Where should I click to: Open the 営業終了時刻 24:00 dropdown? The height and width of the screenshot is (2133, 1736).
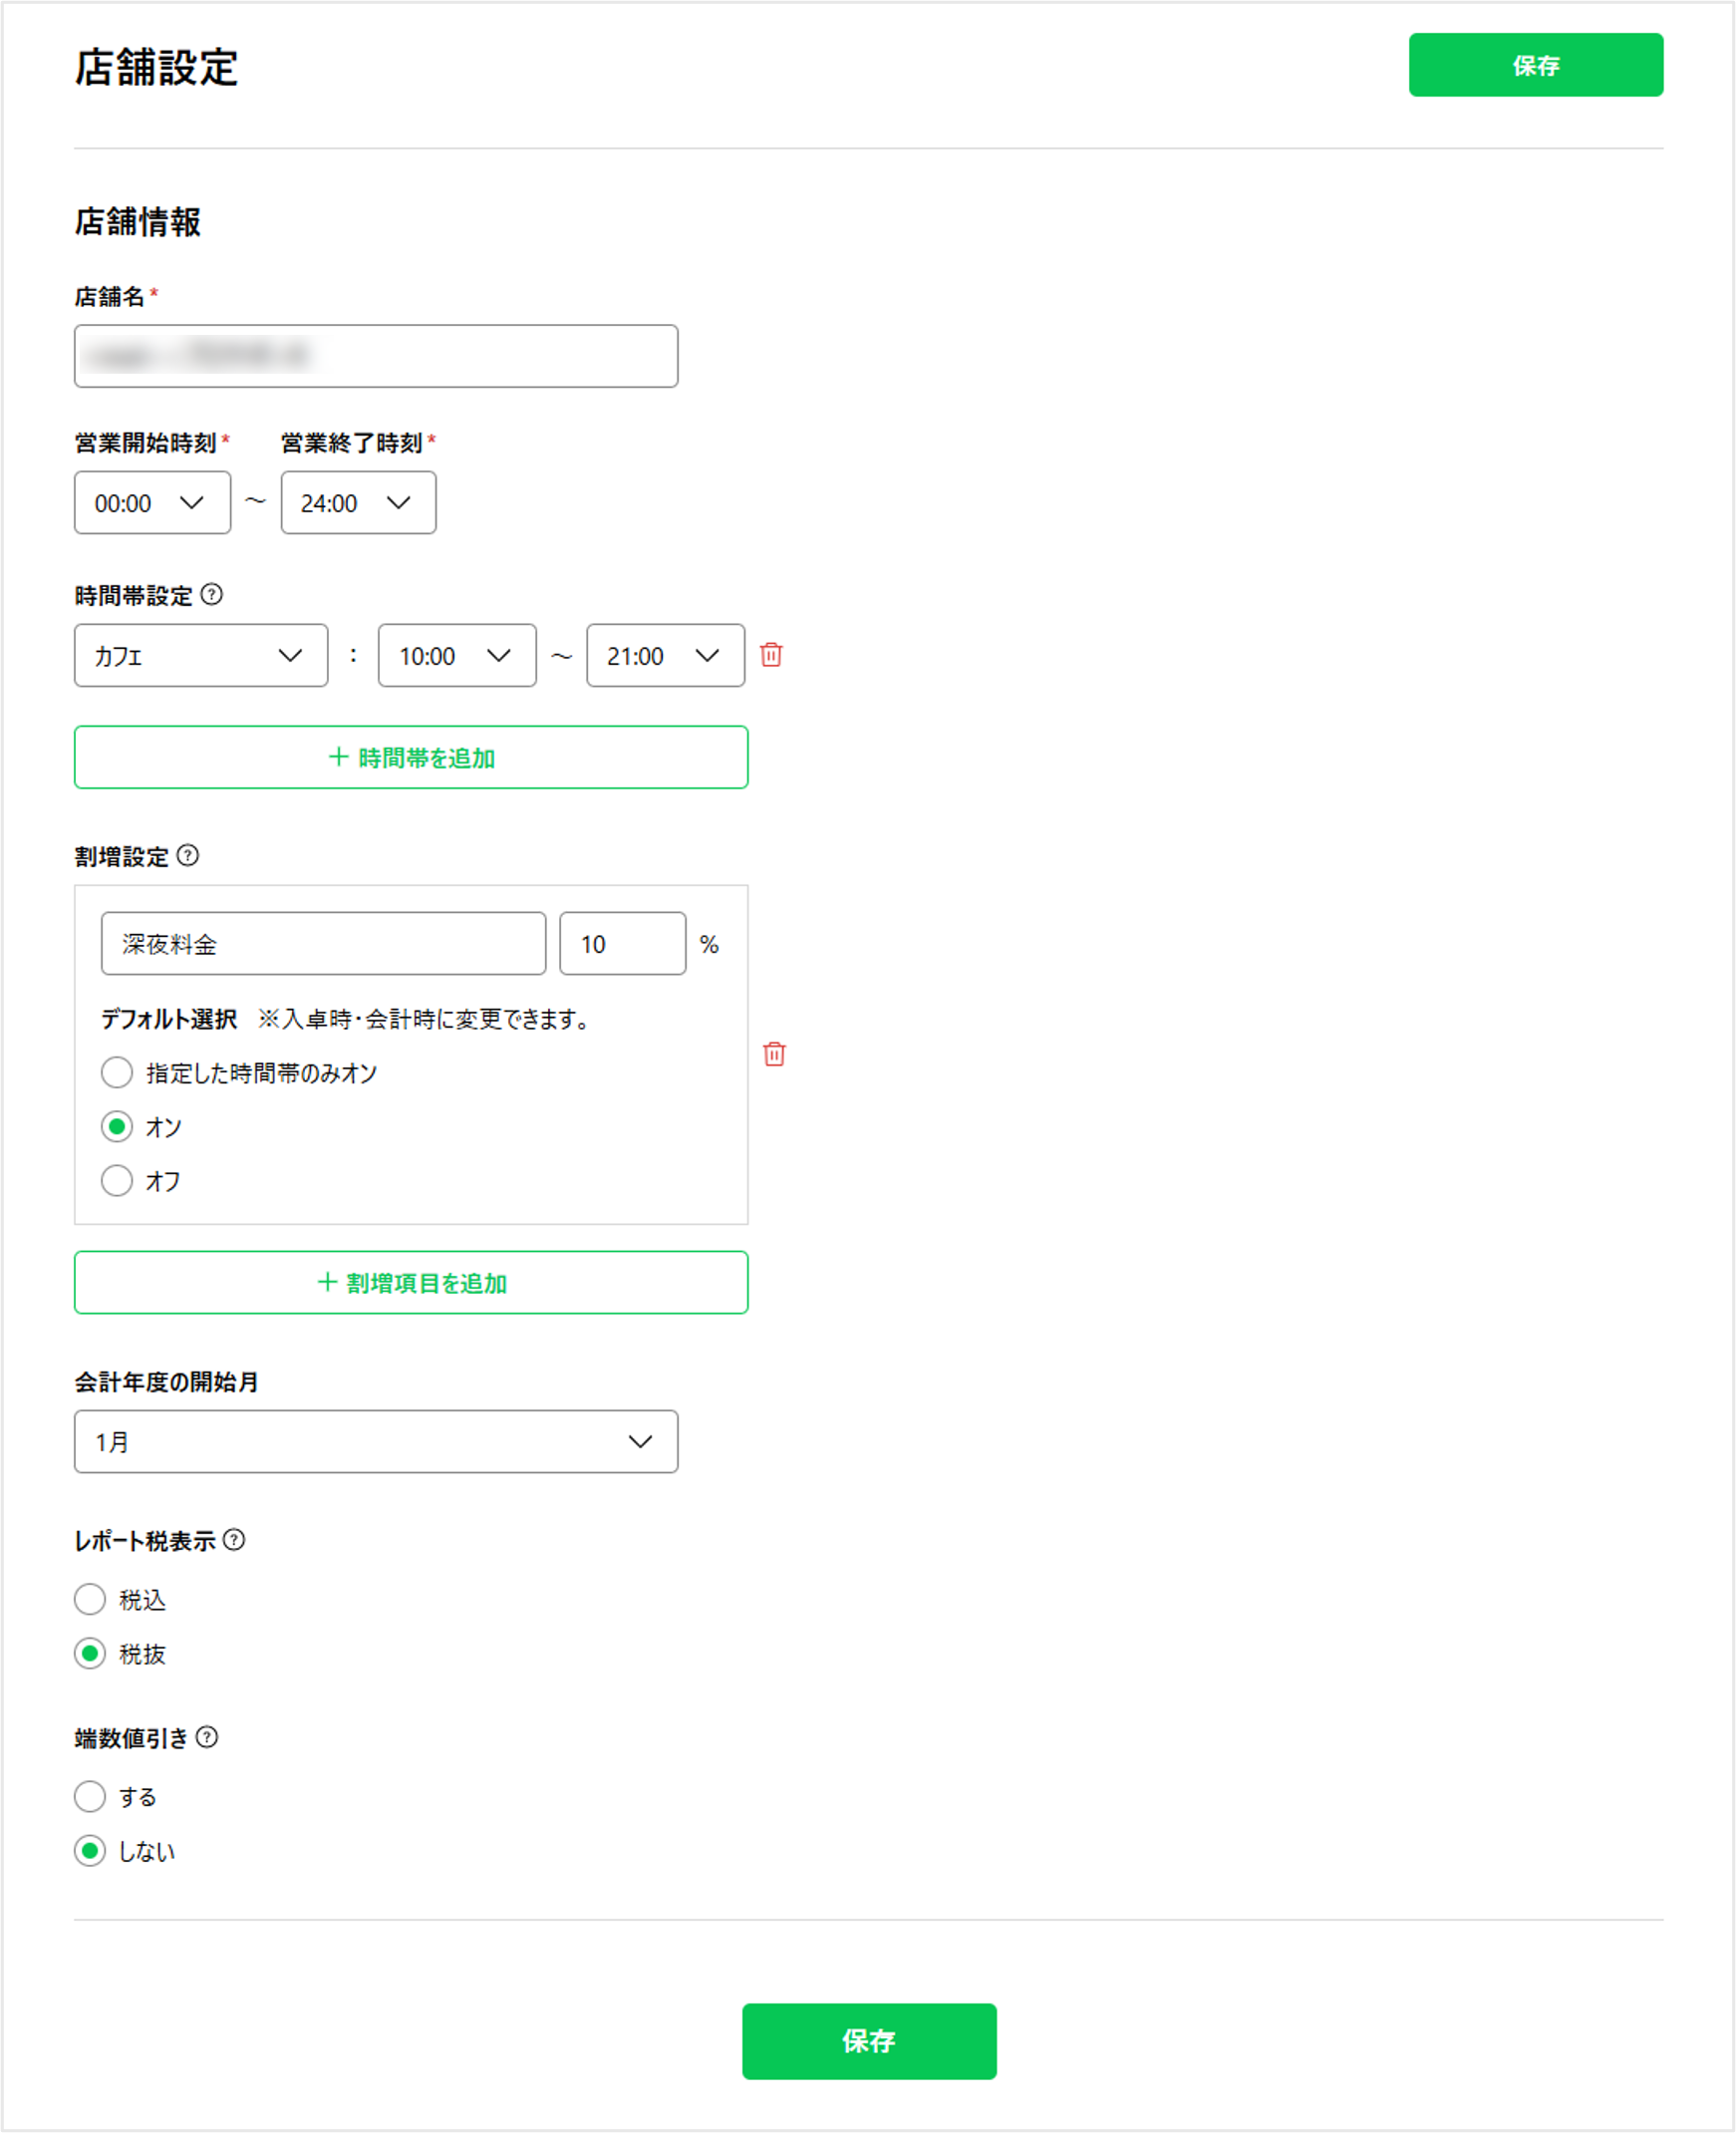(358, 503)
